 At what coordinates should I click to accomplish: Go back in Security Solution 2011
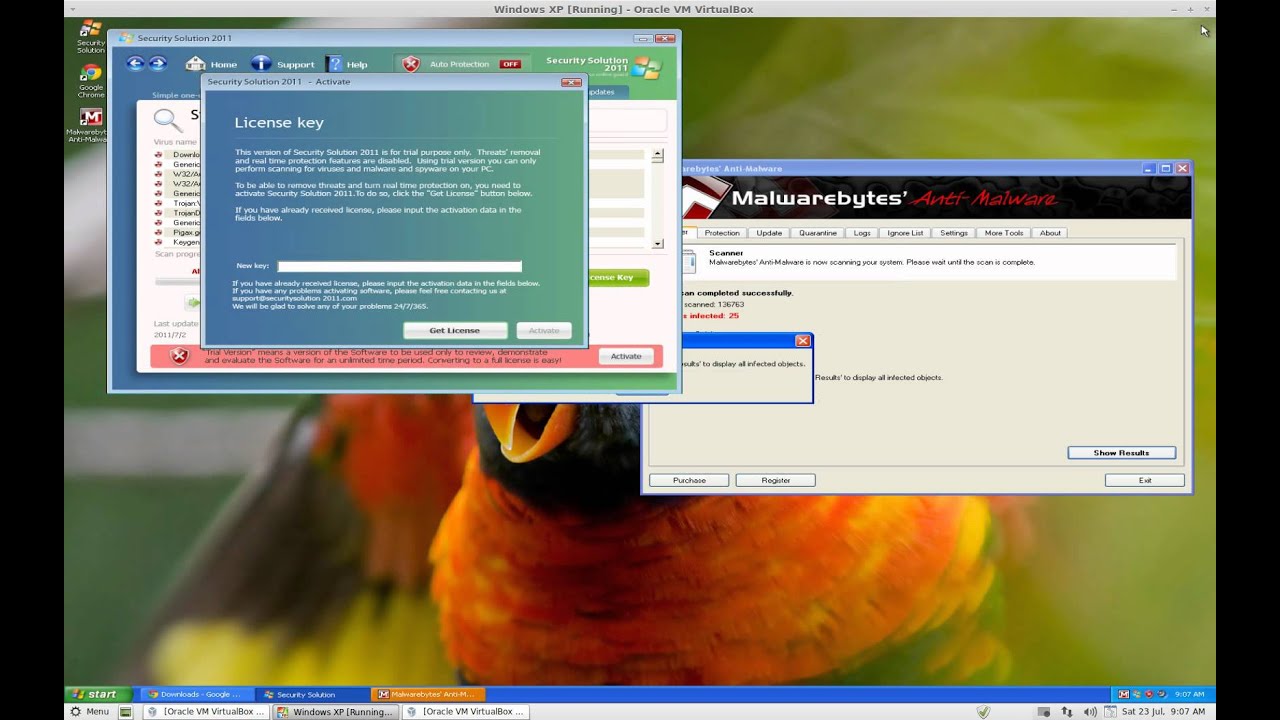[135, 63]
